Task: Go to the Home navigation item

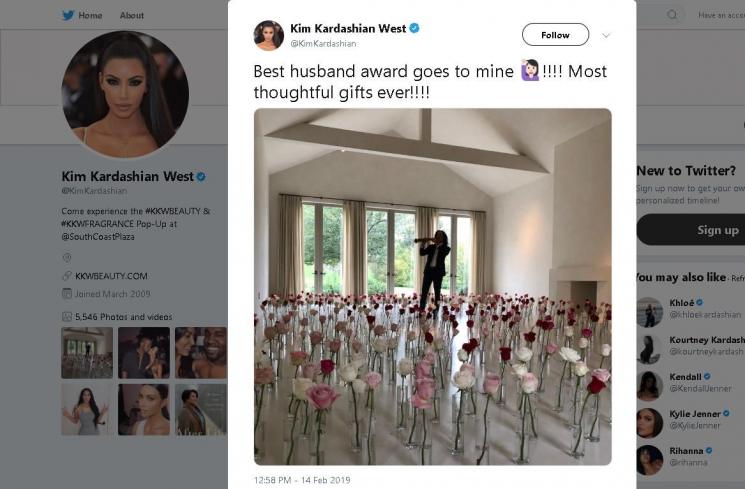Action: [90, 15]
